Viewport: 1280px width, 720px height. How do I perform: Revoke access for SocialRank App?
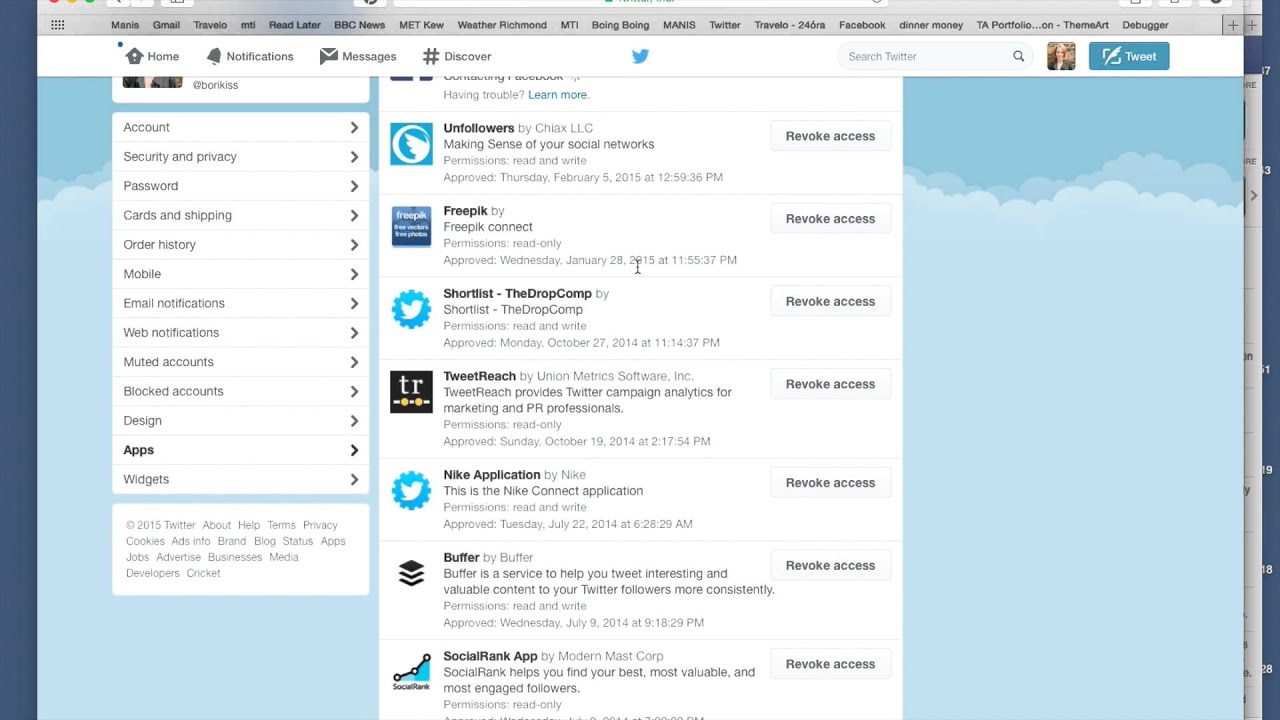[x=830, y=664]
